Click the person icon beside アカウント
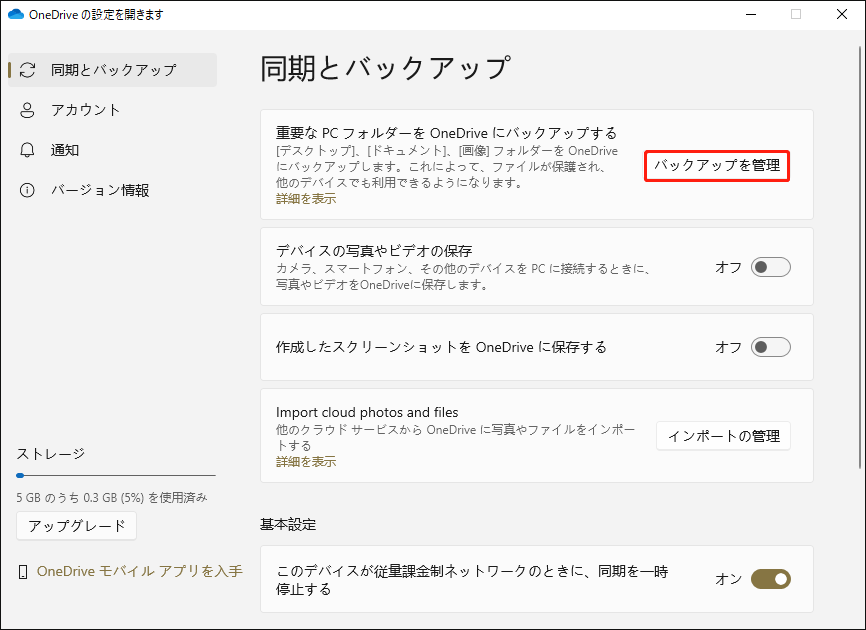Image resolution: width=866 pixels, height=630 pixels. (27, 110)
